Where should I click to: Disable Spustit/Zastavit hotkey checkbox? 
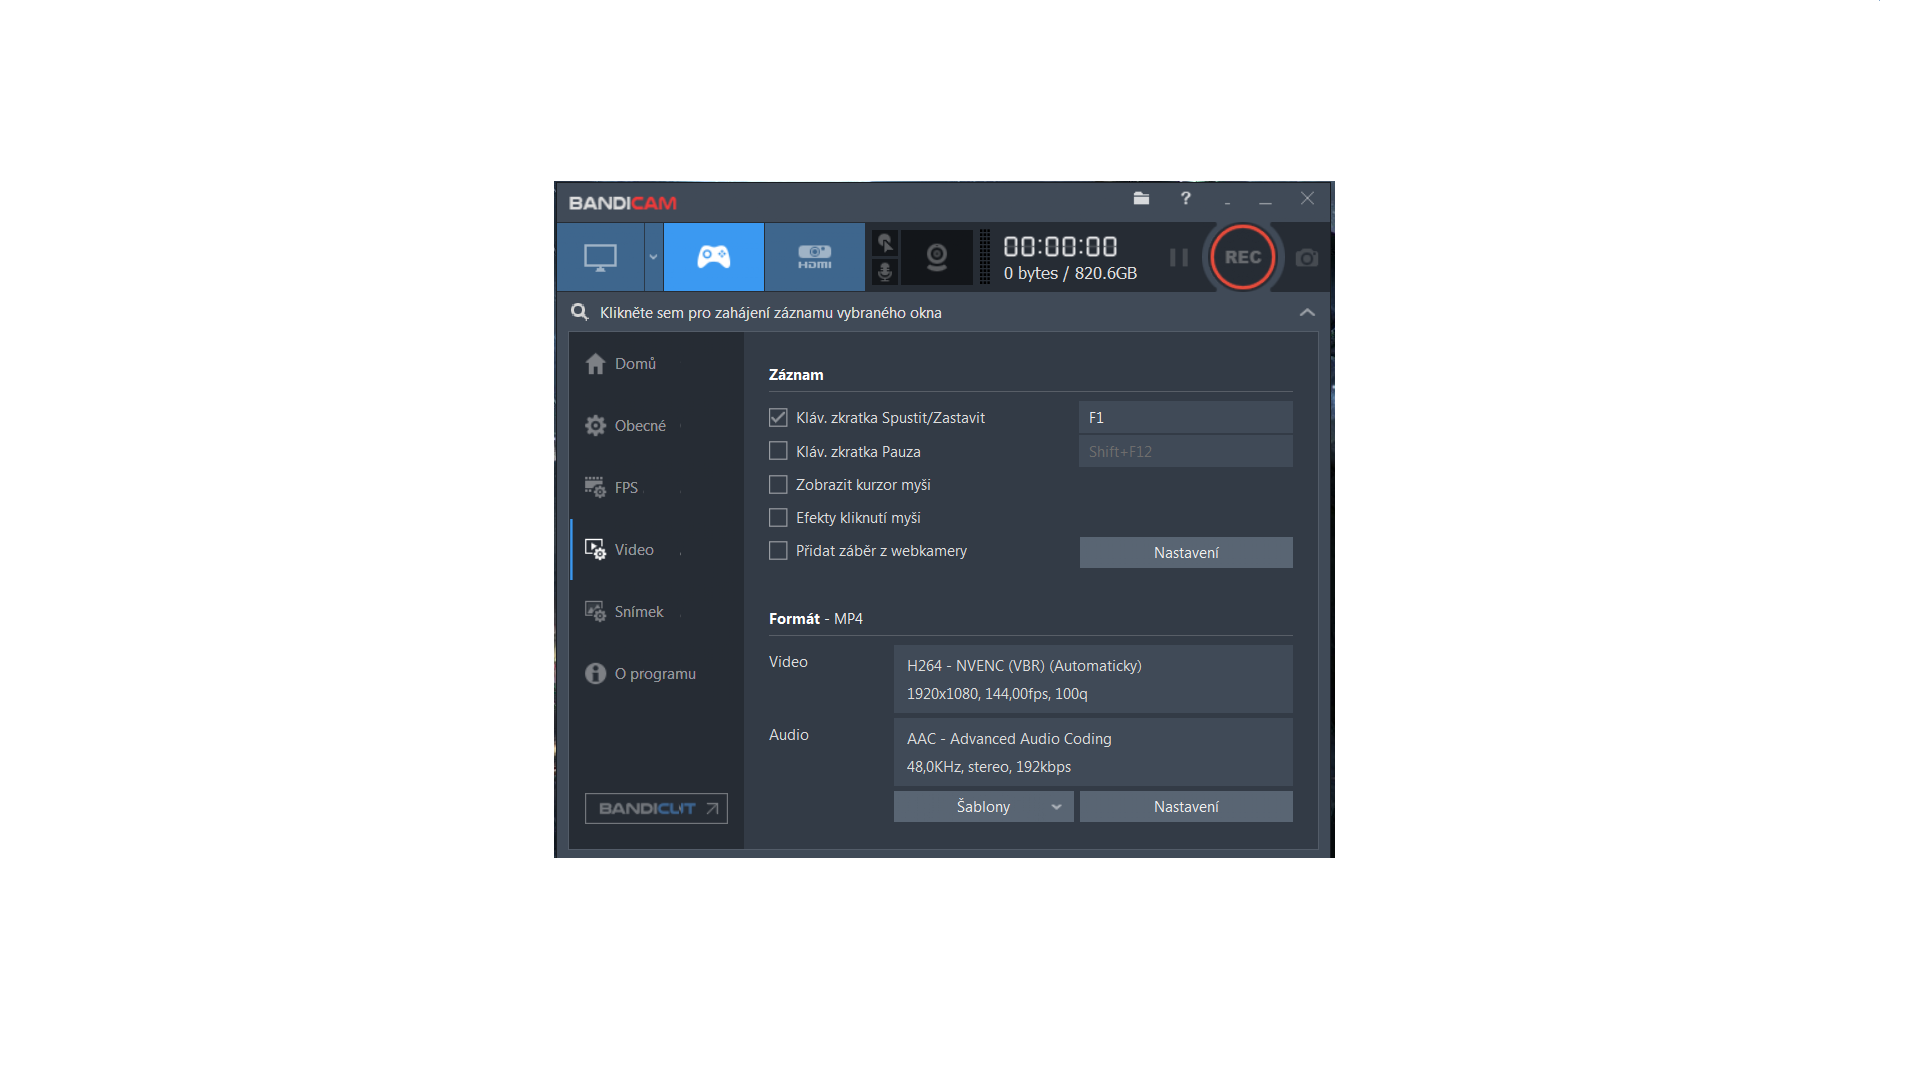(x=778, y=418)
